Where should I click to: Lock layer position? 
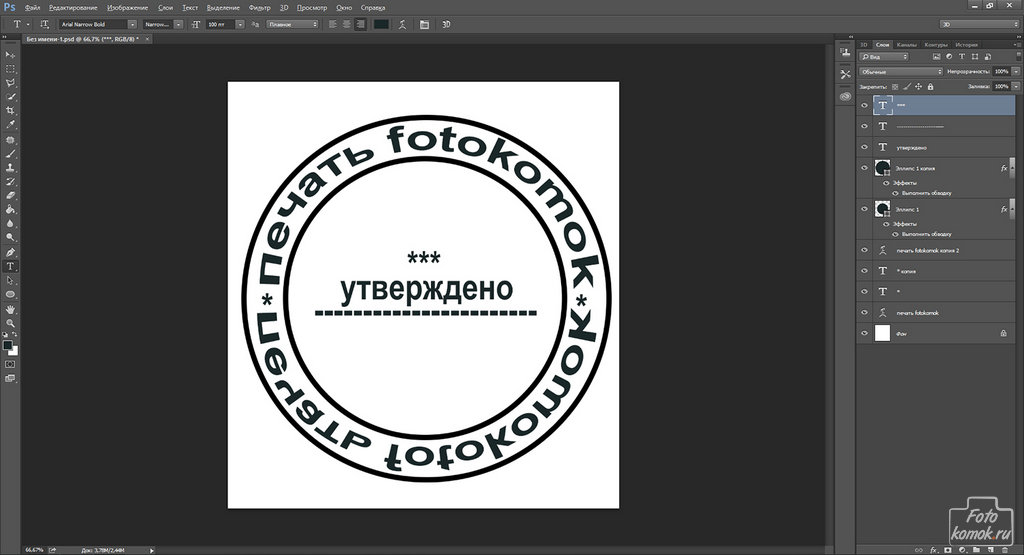[918, 86]
